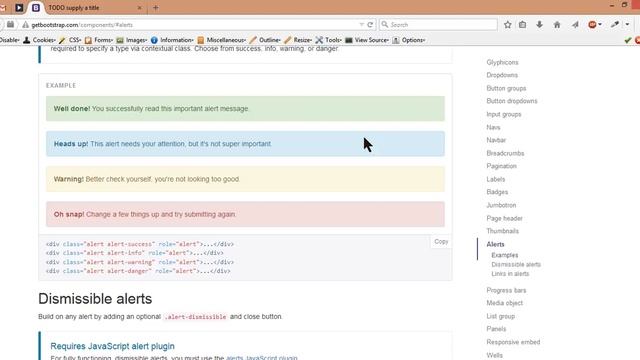Go to Panels in sidebar
The image size is (640, 360).
[x=496, y=329]
